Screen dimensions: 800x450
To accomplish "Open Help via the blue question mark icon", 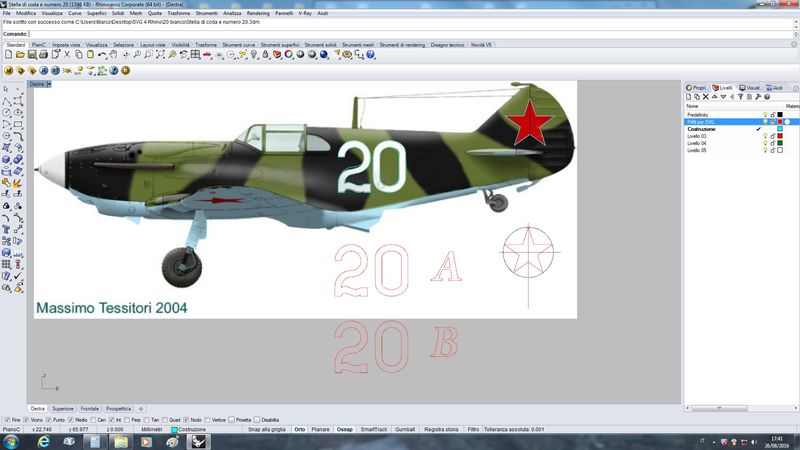I will point(370,55).
